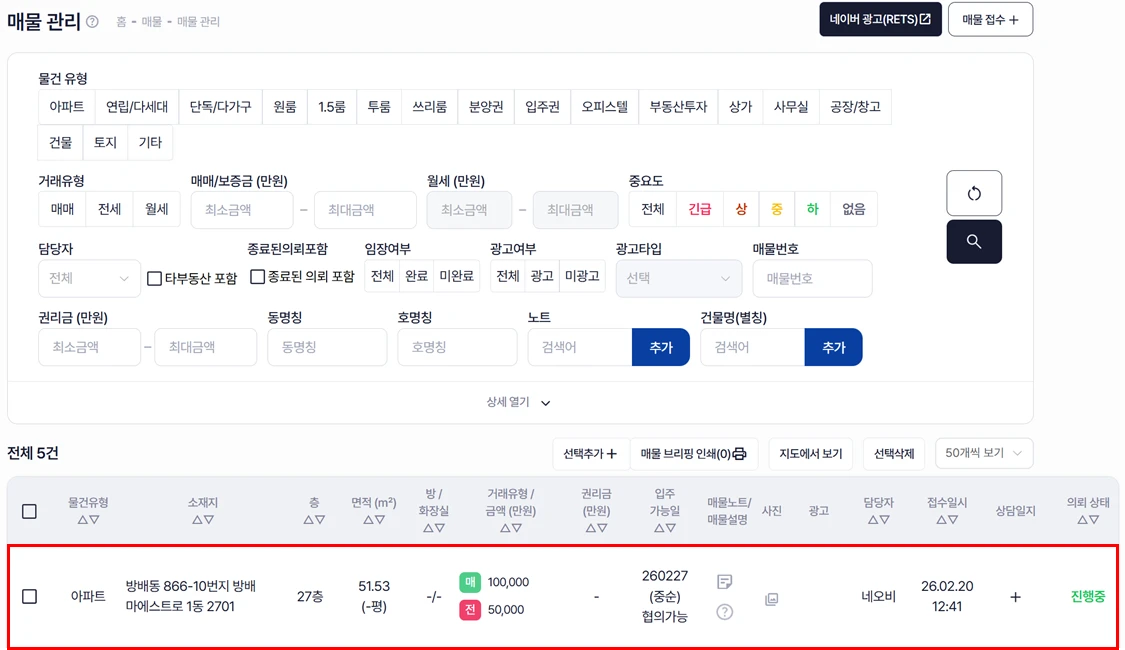This screenshot has width=1125, height=650.
Task: Check the 종료된 의뢰 포함 checkbox
Action: click(258, 277)
